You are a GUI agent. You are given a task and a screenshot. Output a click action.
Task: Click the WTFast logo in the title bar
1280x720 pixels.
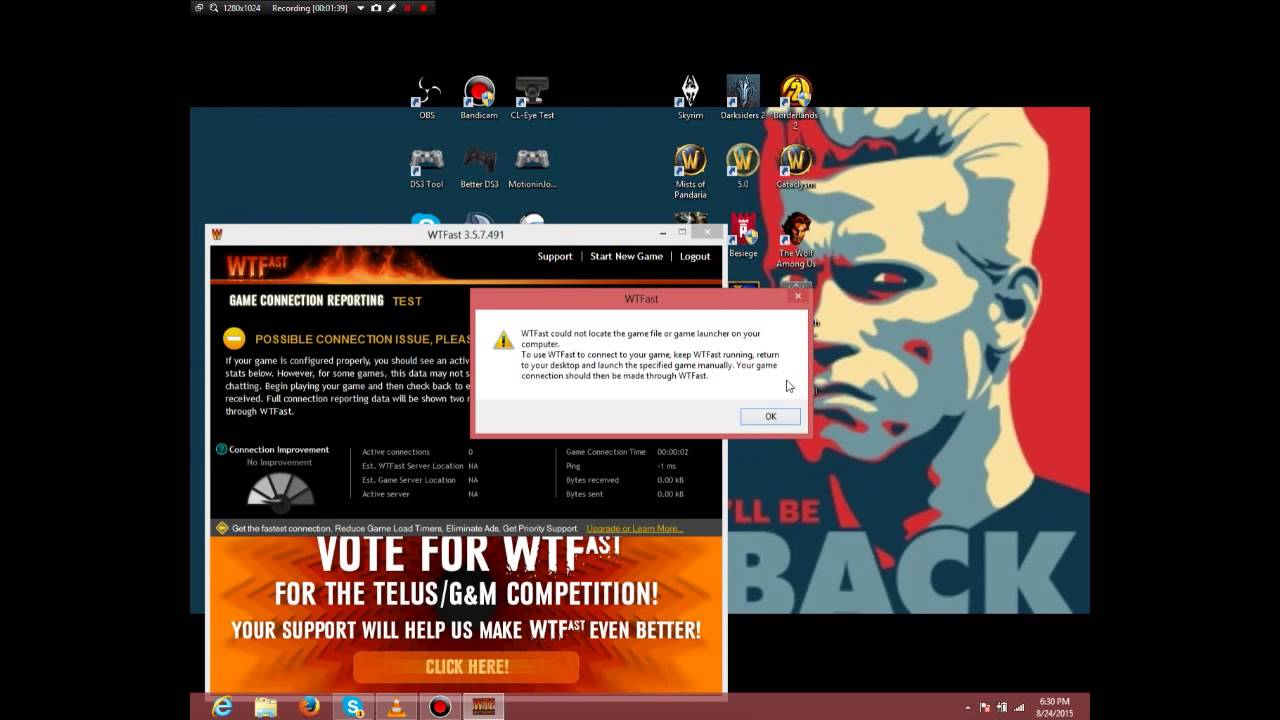pyautogui.click(x=217, y=234)
